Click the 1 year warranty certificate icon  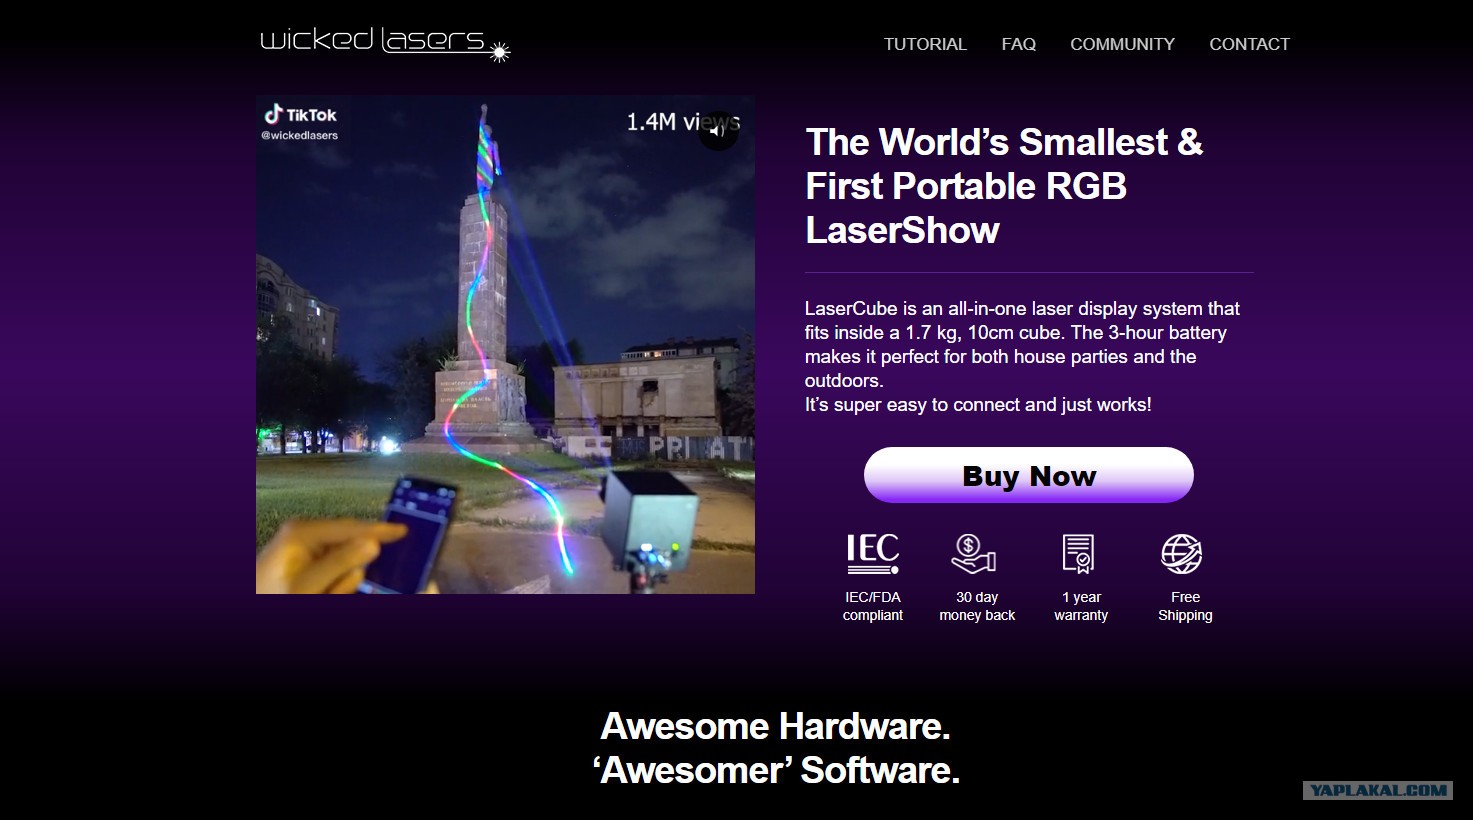coord(1078,554)
